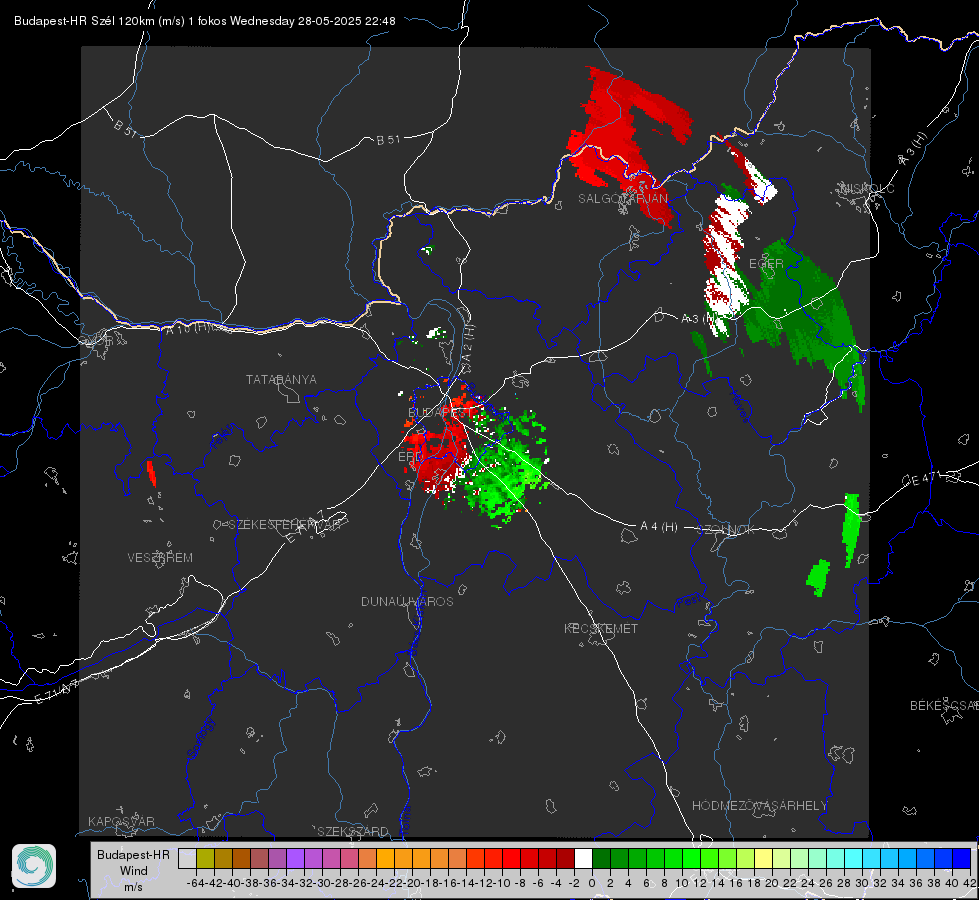Viewport: 979px width, 900px height.
Task: Click the SZEKSZARD city label
Action: pos(353,831)
